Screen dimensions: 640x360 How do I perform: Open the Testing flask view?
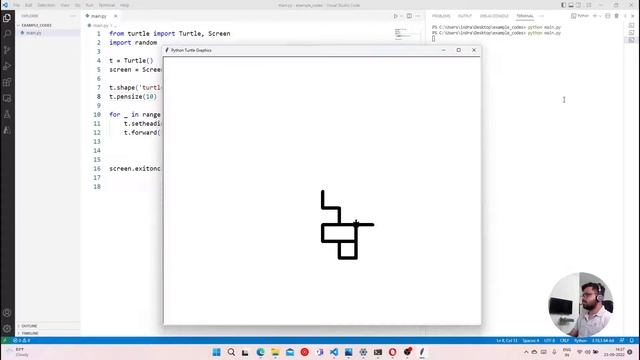point(7,114)
